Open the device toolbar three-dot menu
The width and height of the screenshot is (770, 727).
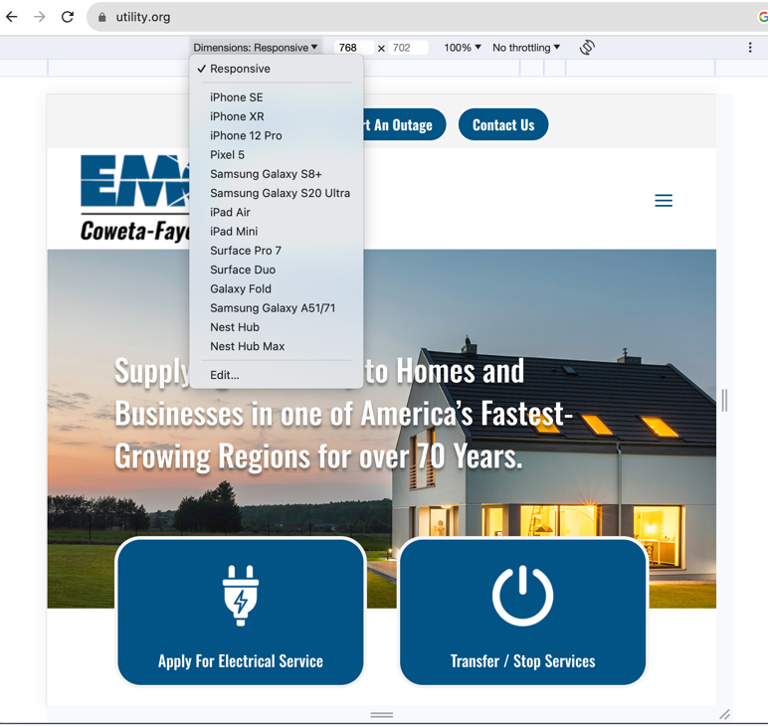click(750, 47)
